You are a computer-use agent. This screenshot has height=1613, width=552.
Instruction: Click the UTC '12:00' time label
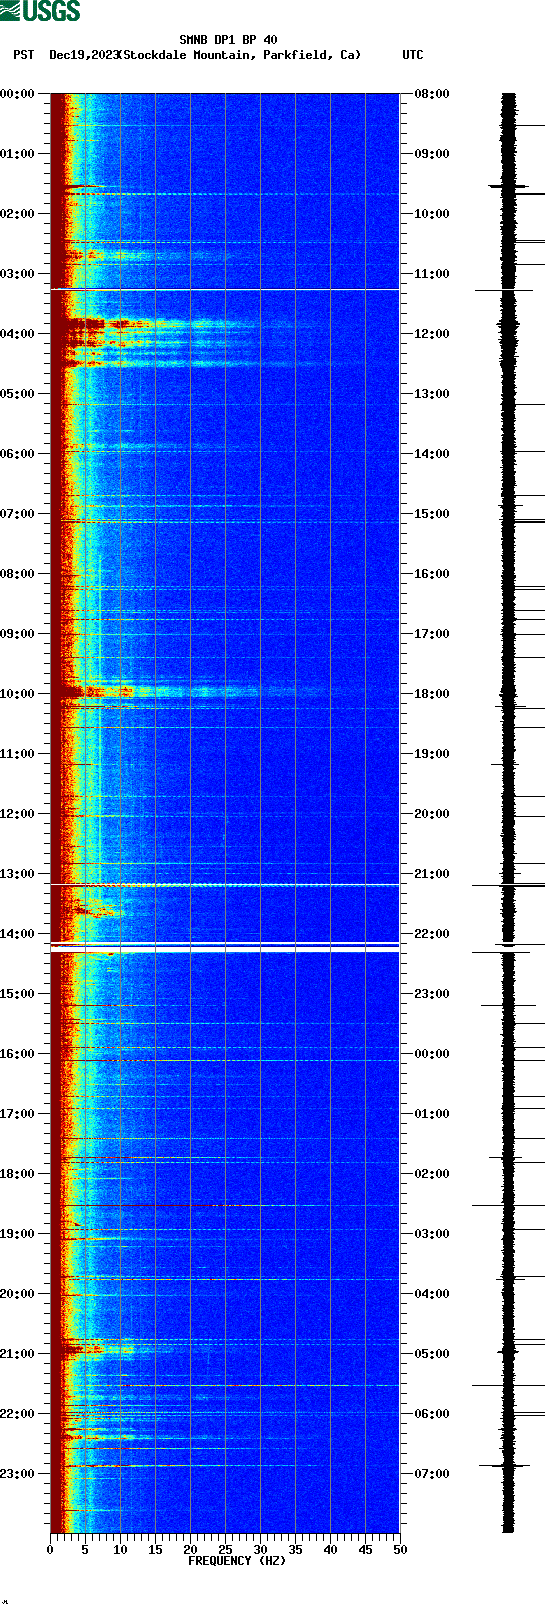coord(432,334)
